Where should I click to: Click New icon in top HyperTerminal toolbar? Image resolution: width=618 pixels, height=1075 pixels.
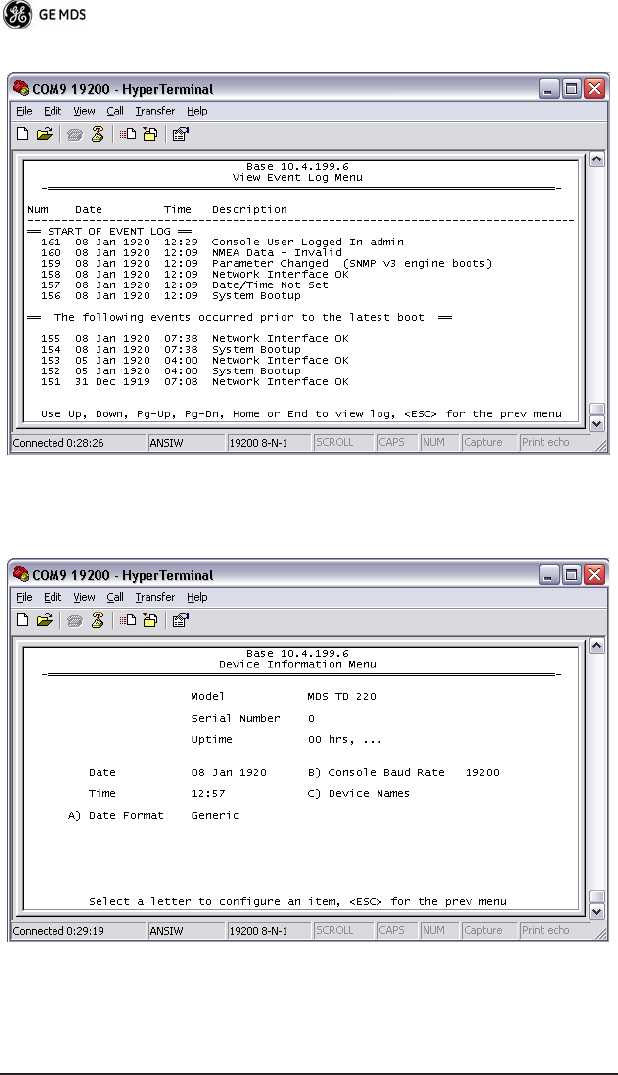coord(23,134)
